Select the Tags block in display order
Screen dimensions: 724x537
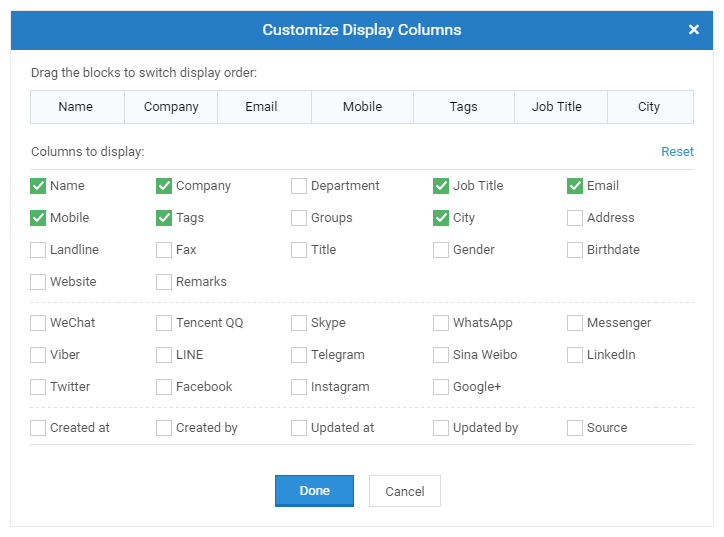(x=464, y=107)
